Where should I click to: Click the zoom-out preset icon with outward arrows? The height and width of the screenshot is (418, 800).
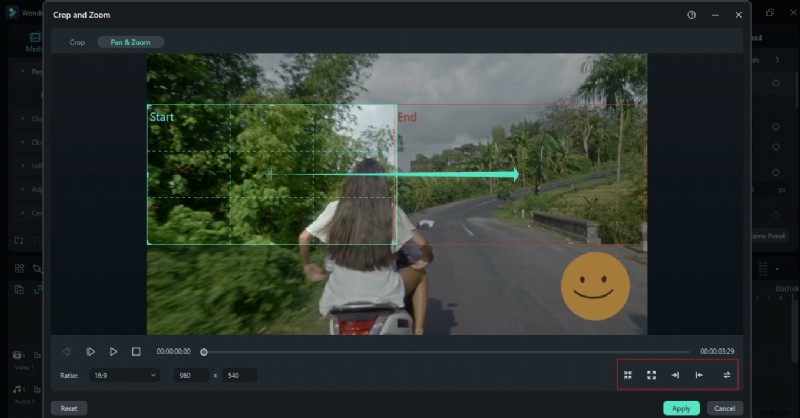pos(651,375)
